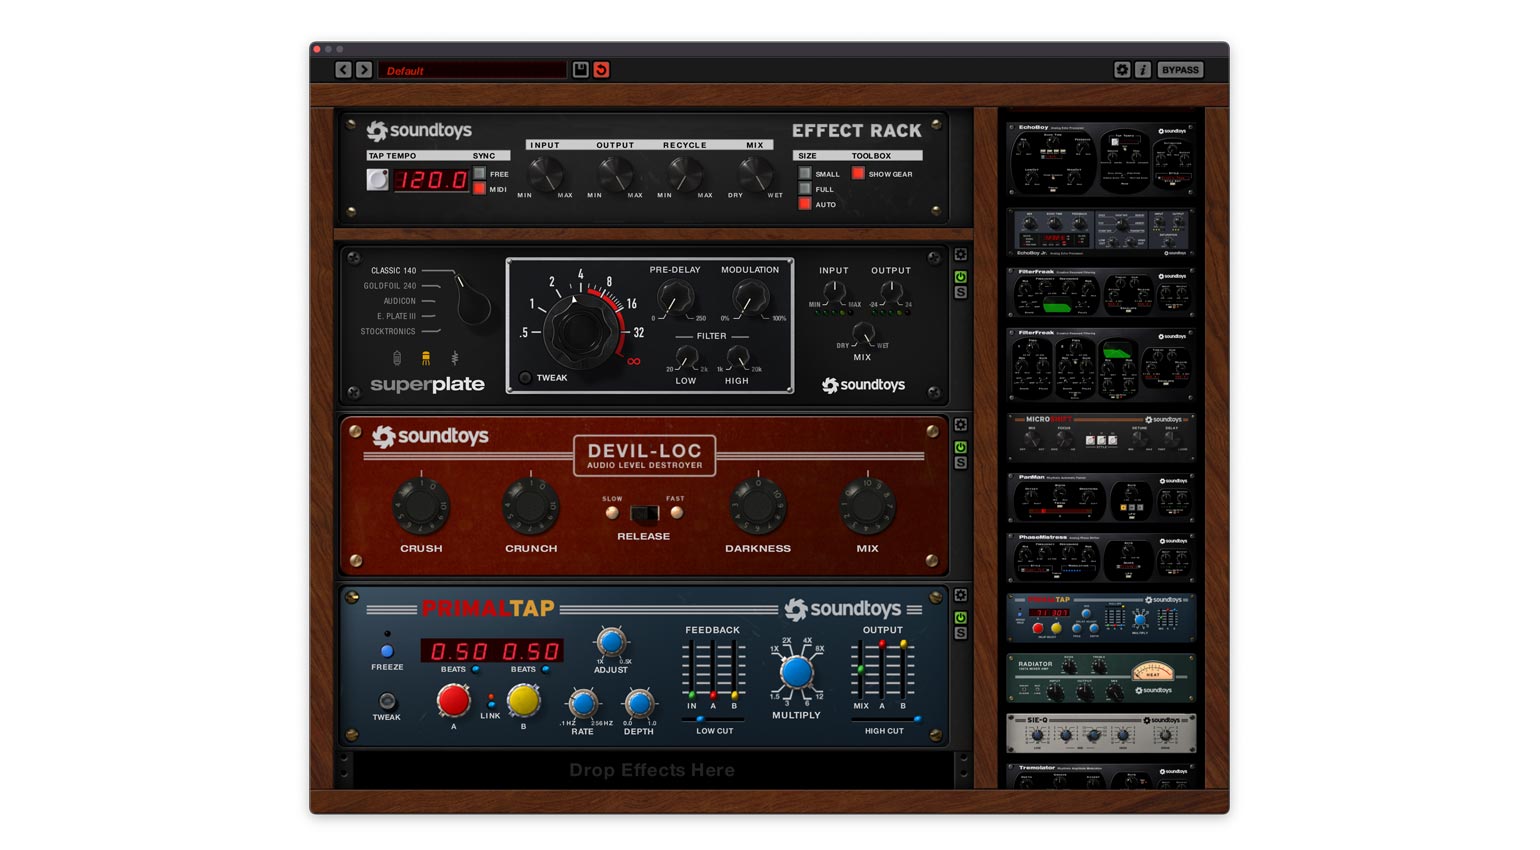Open the Default preset name menu
This screenshot has width=1540, height=850.
(472, 70)
